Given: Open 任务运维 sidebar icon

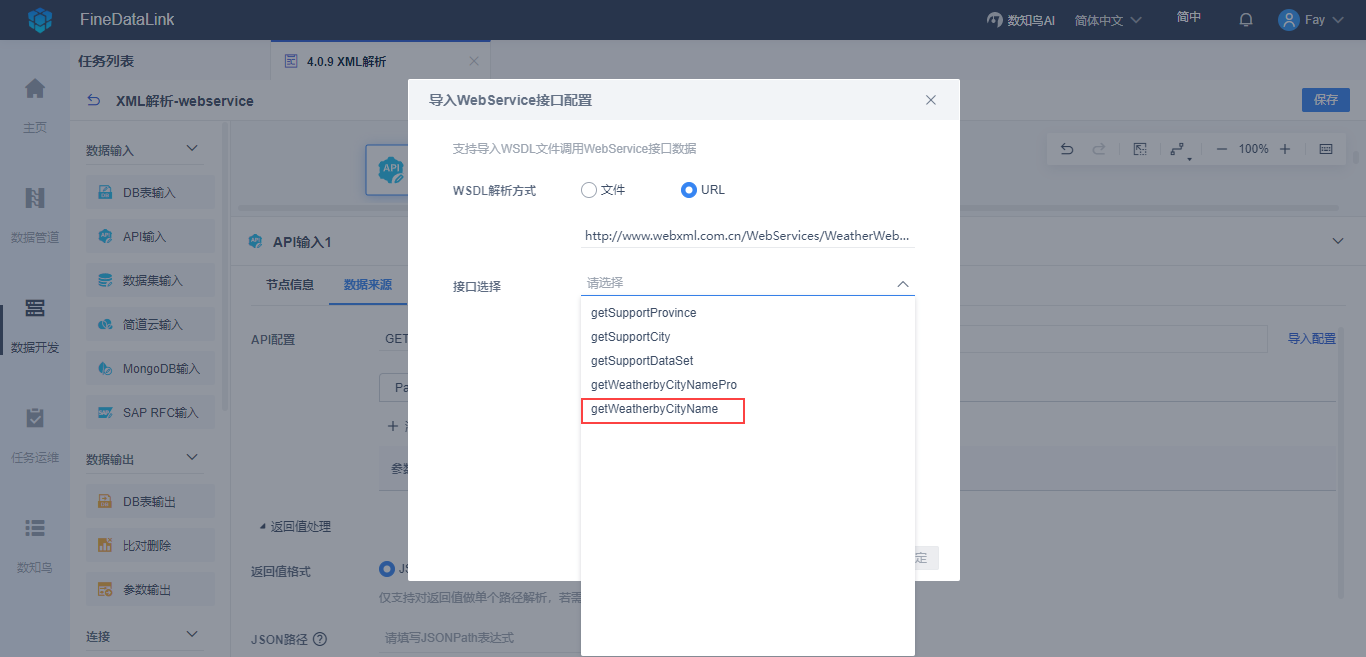Looking at the screenshot, I should click(35, 419).
